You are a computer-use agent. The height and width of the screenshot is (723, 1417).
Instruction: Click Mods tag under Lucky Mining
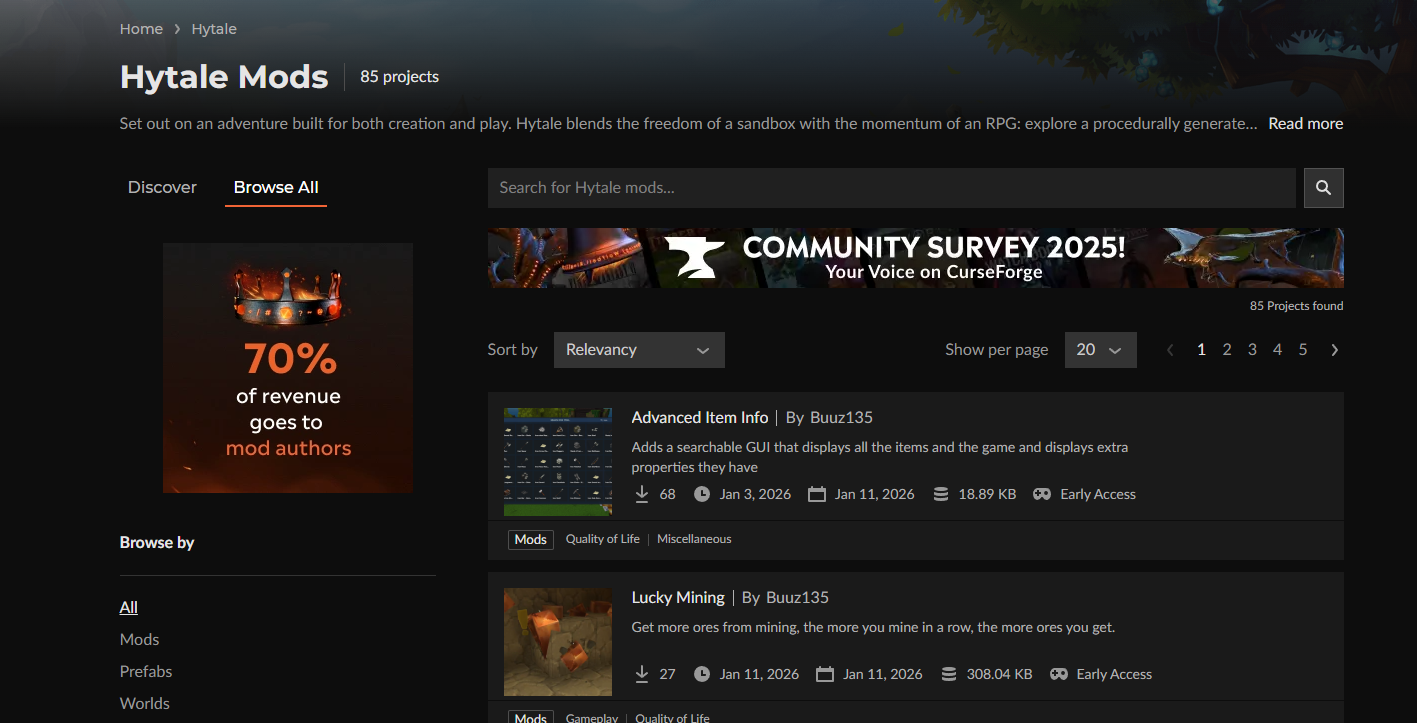[x=530, y=717]
